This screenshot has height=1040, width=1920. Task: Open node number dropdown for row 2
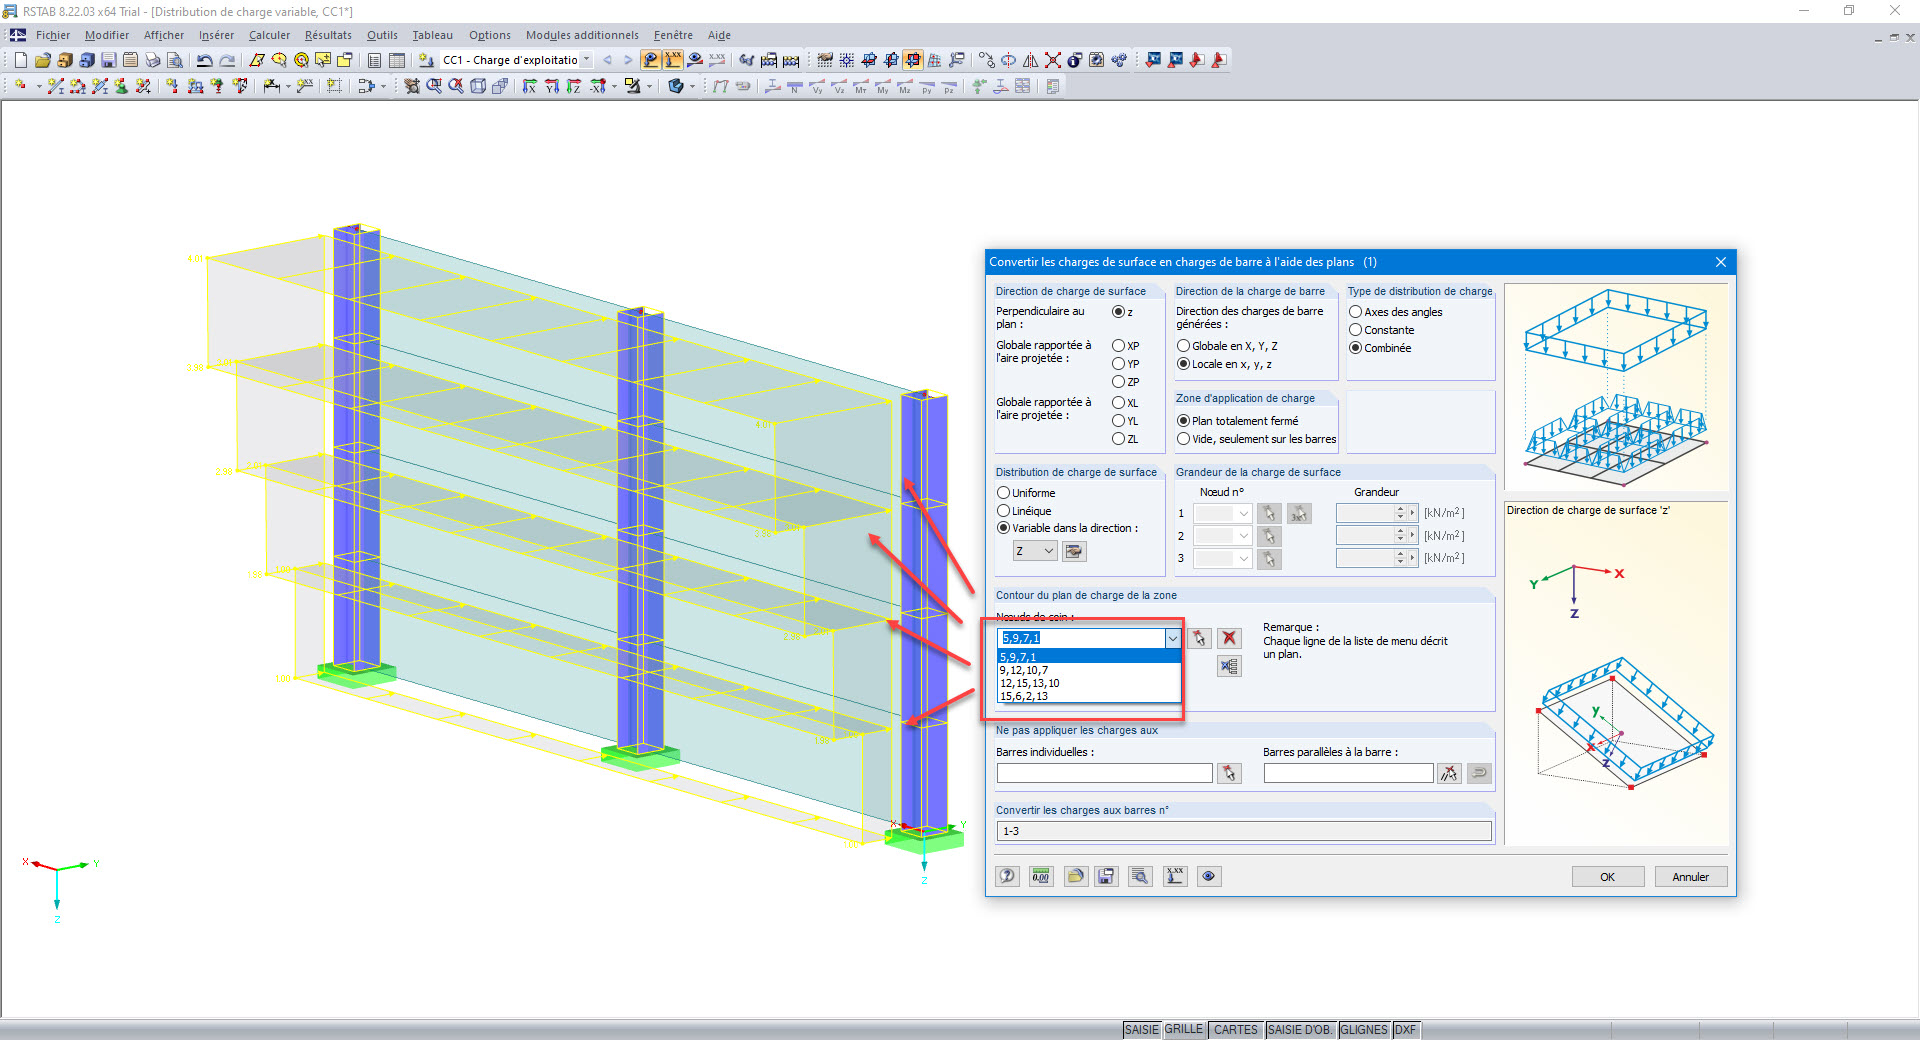1244,536
